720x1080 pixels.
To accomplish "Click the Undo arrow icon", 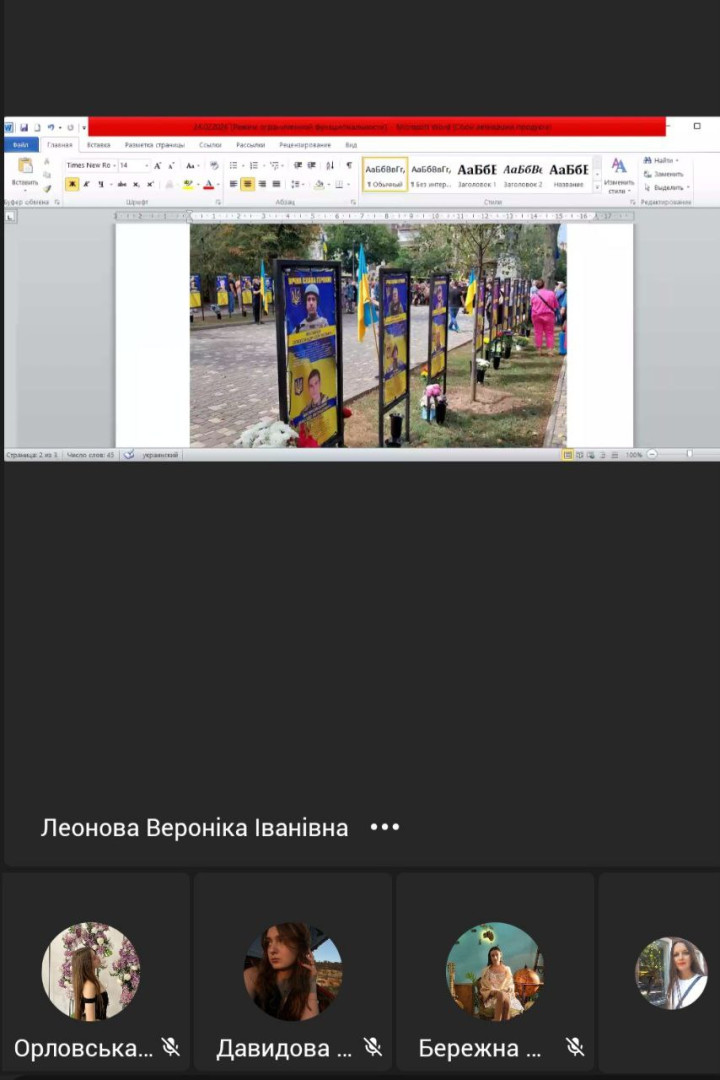I will tap(50, 128).
